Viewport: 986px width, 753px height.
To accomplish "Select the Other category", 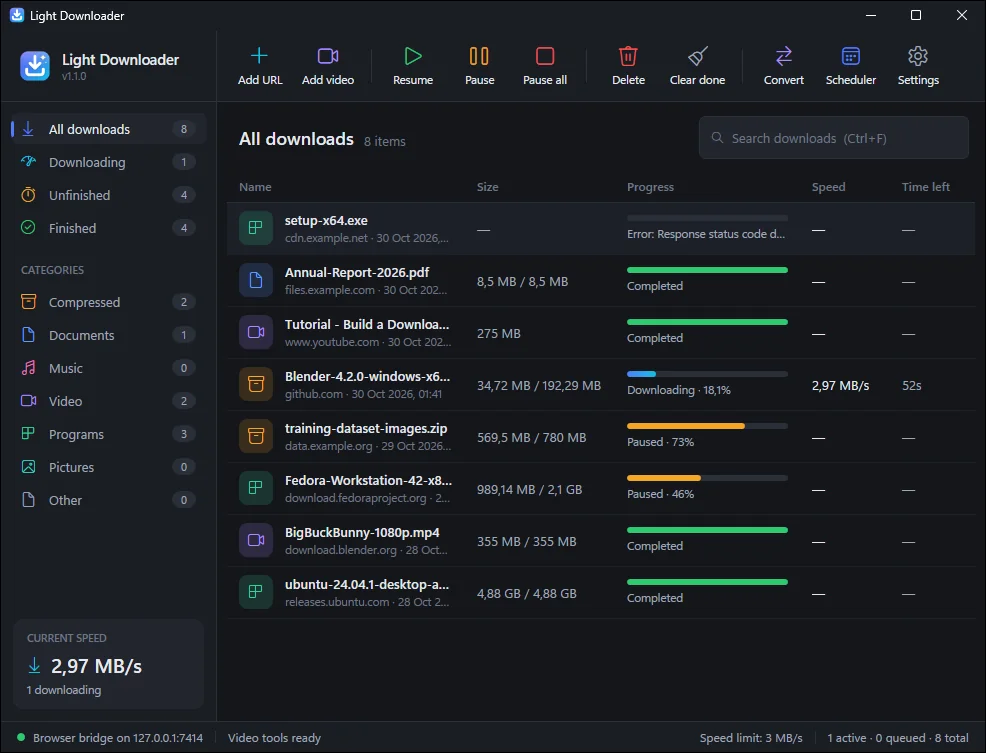I will (109, 500).
